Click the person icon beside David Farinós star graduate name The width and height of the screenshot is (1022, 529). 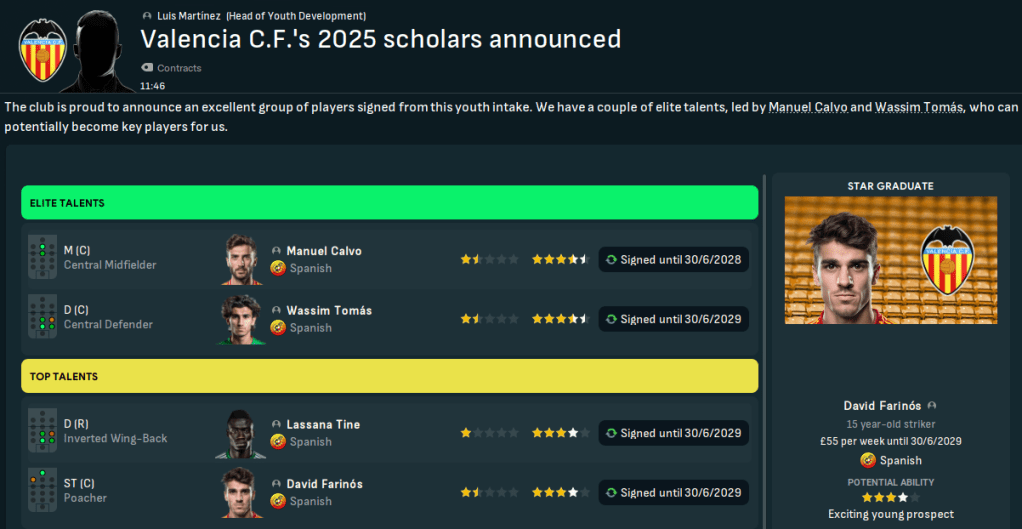[x=932, y=406]
